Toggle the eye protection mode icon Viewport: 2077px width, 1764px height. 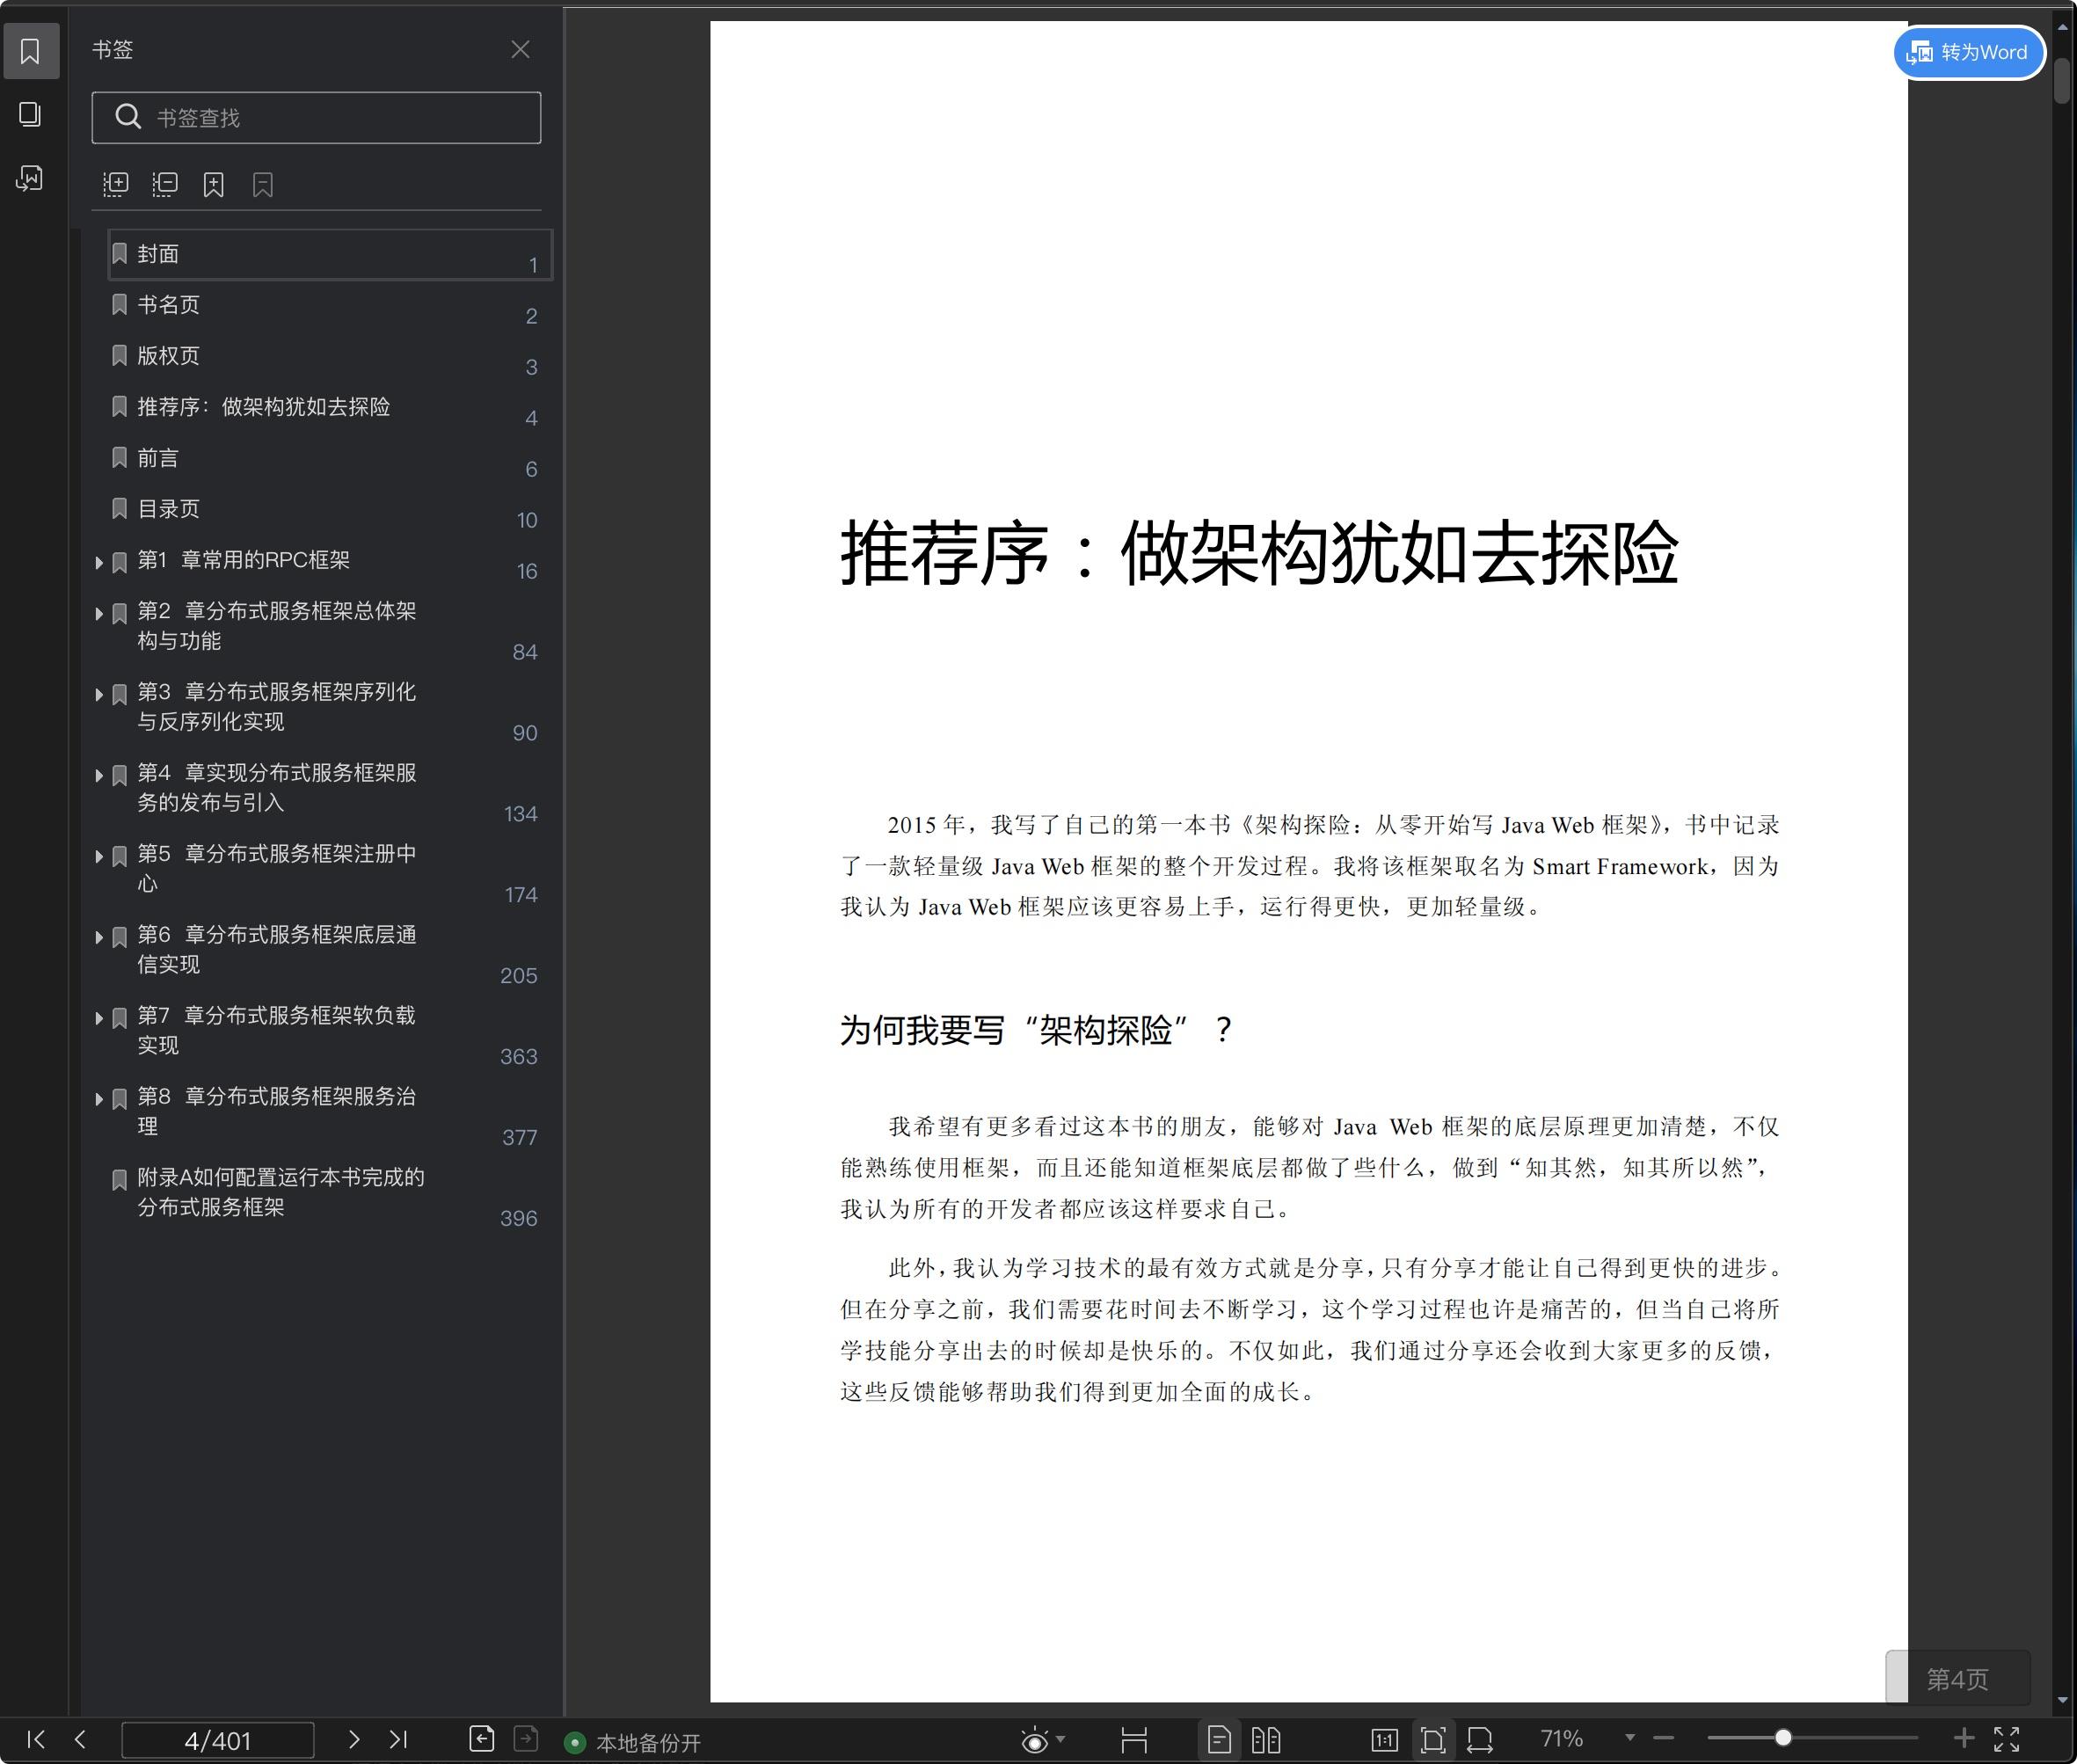(1035, 1741)
